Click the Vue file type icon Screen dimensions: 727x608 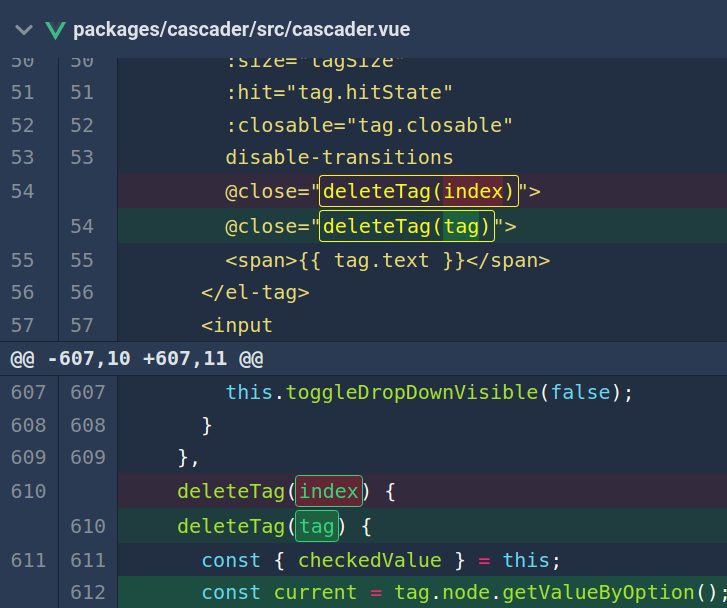[56, 31]
